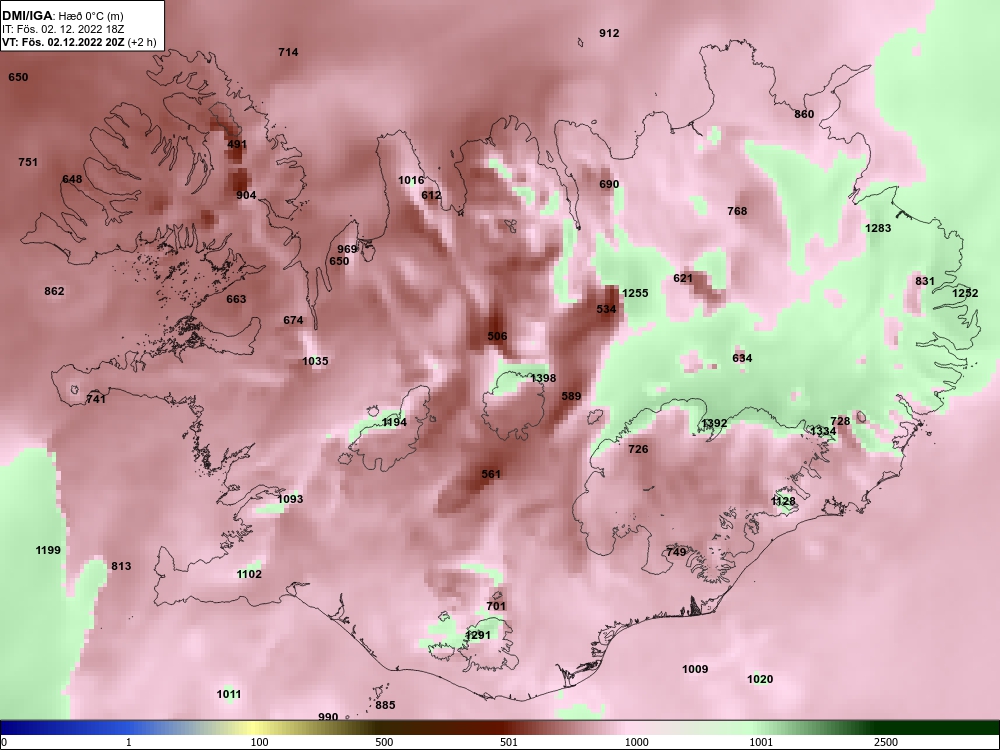The width and height of the screenshot is (1000, 750).
Task: Select the 1283 height value
Action: pyautogui.click(x=878, y=228)
